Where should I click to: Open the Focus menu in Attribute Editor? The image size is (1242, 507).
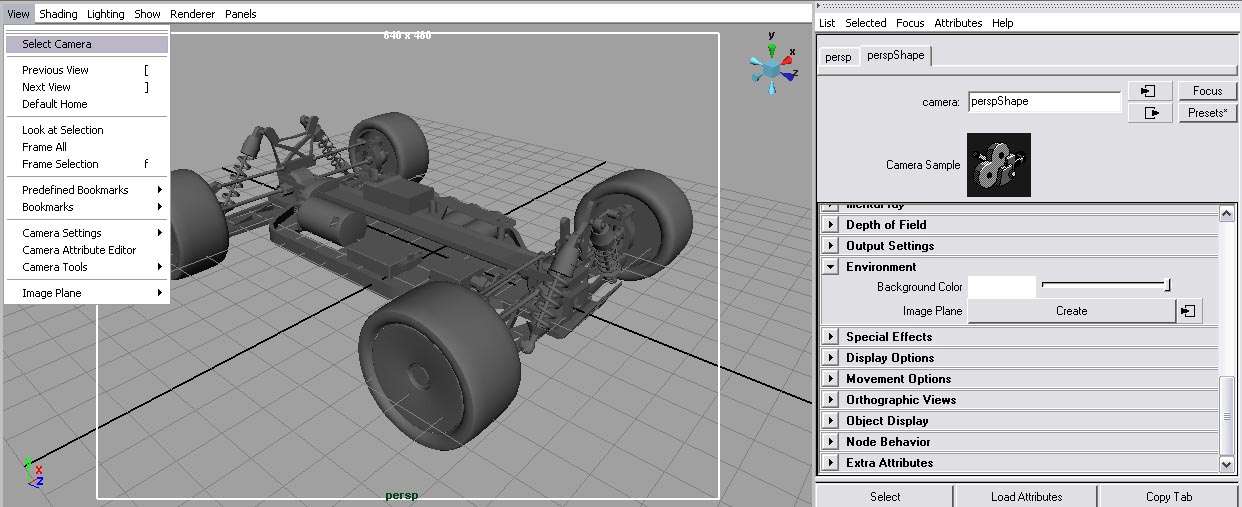tap(910, 23)
